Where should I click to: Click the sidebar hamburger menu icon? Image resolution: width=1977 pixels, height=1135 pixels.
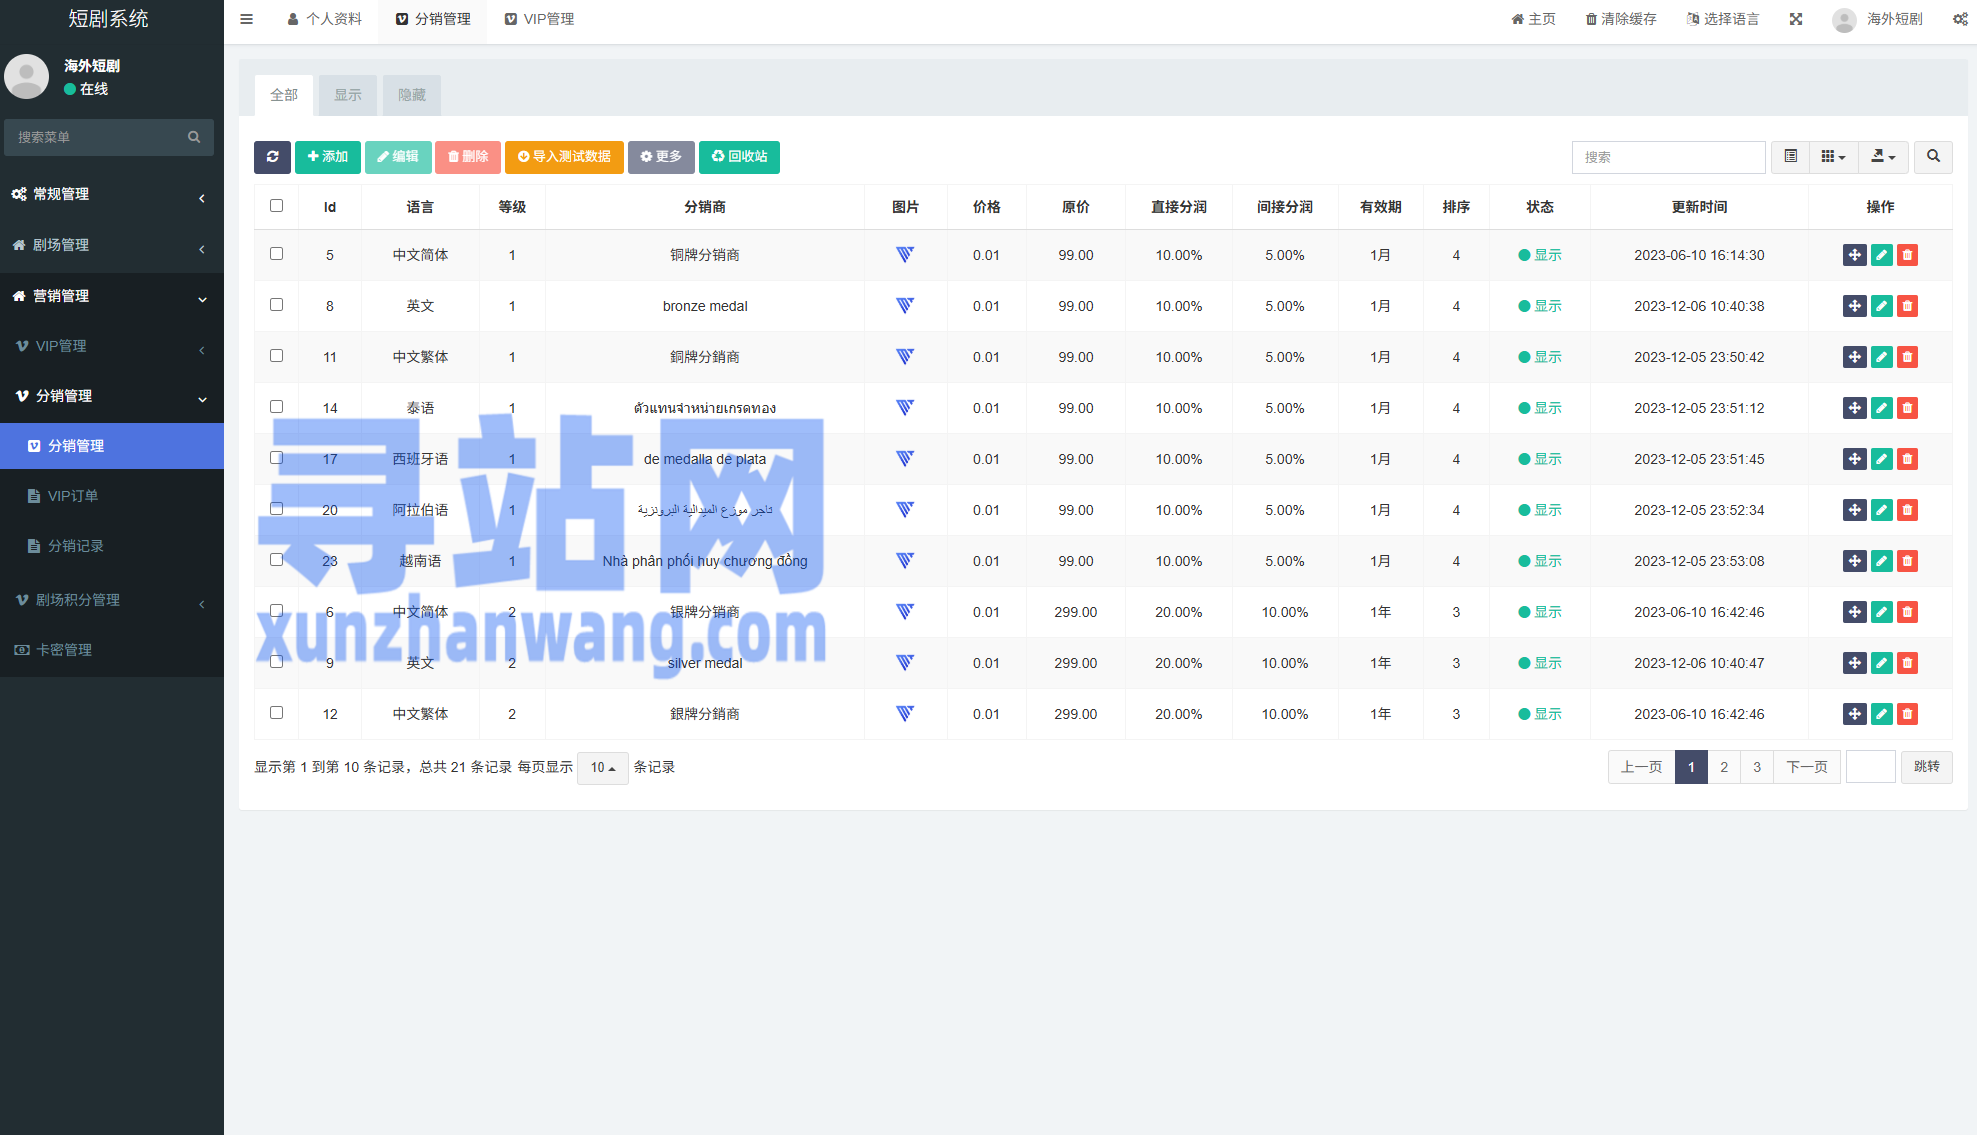click(247, 19)
